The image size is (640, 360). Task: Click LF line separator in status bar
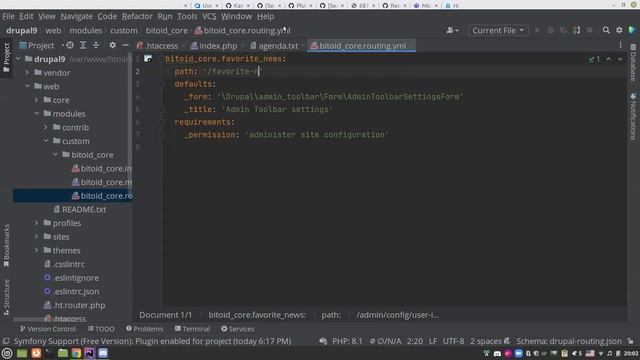tap(433, 341)
